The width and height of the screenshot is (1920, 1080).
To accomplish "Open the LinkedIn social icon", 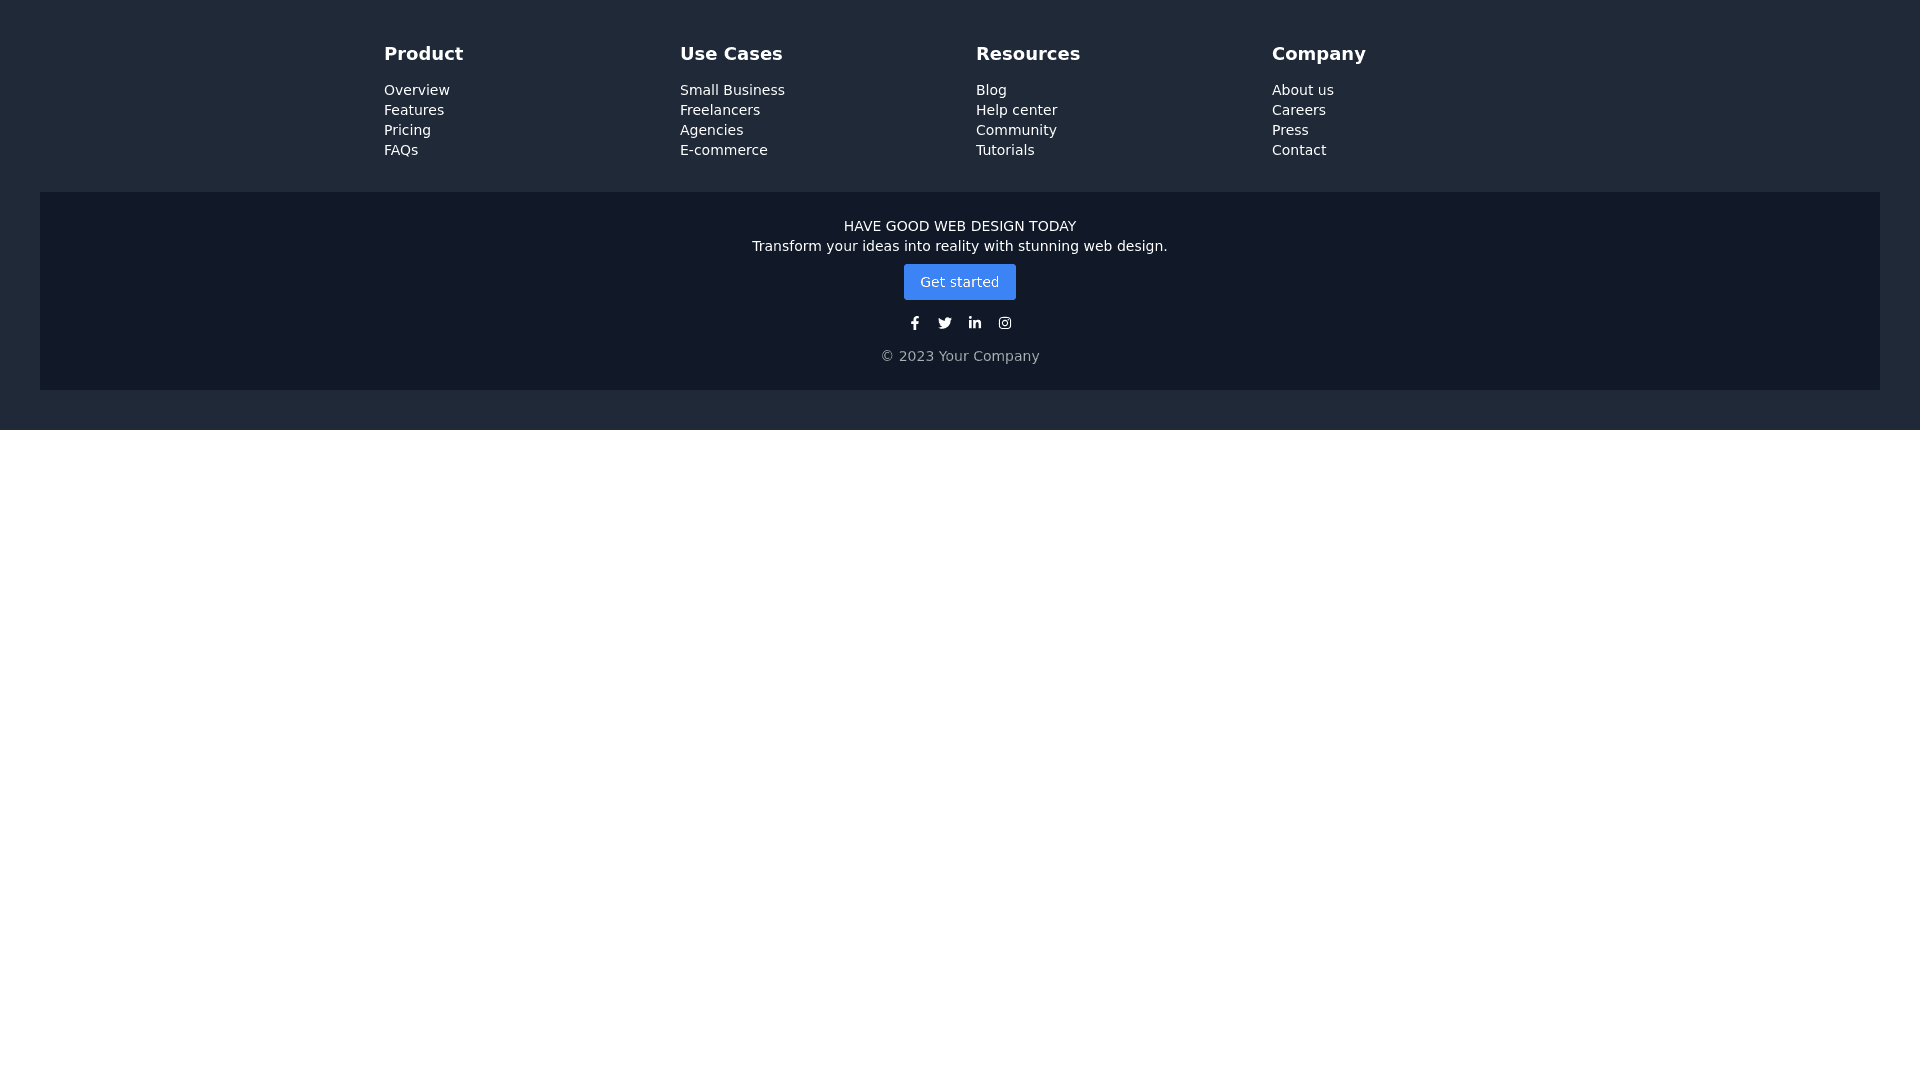I will [x=975, y=323].
